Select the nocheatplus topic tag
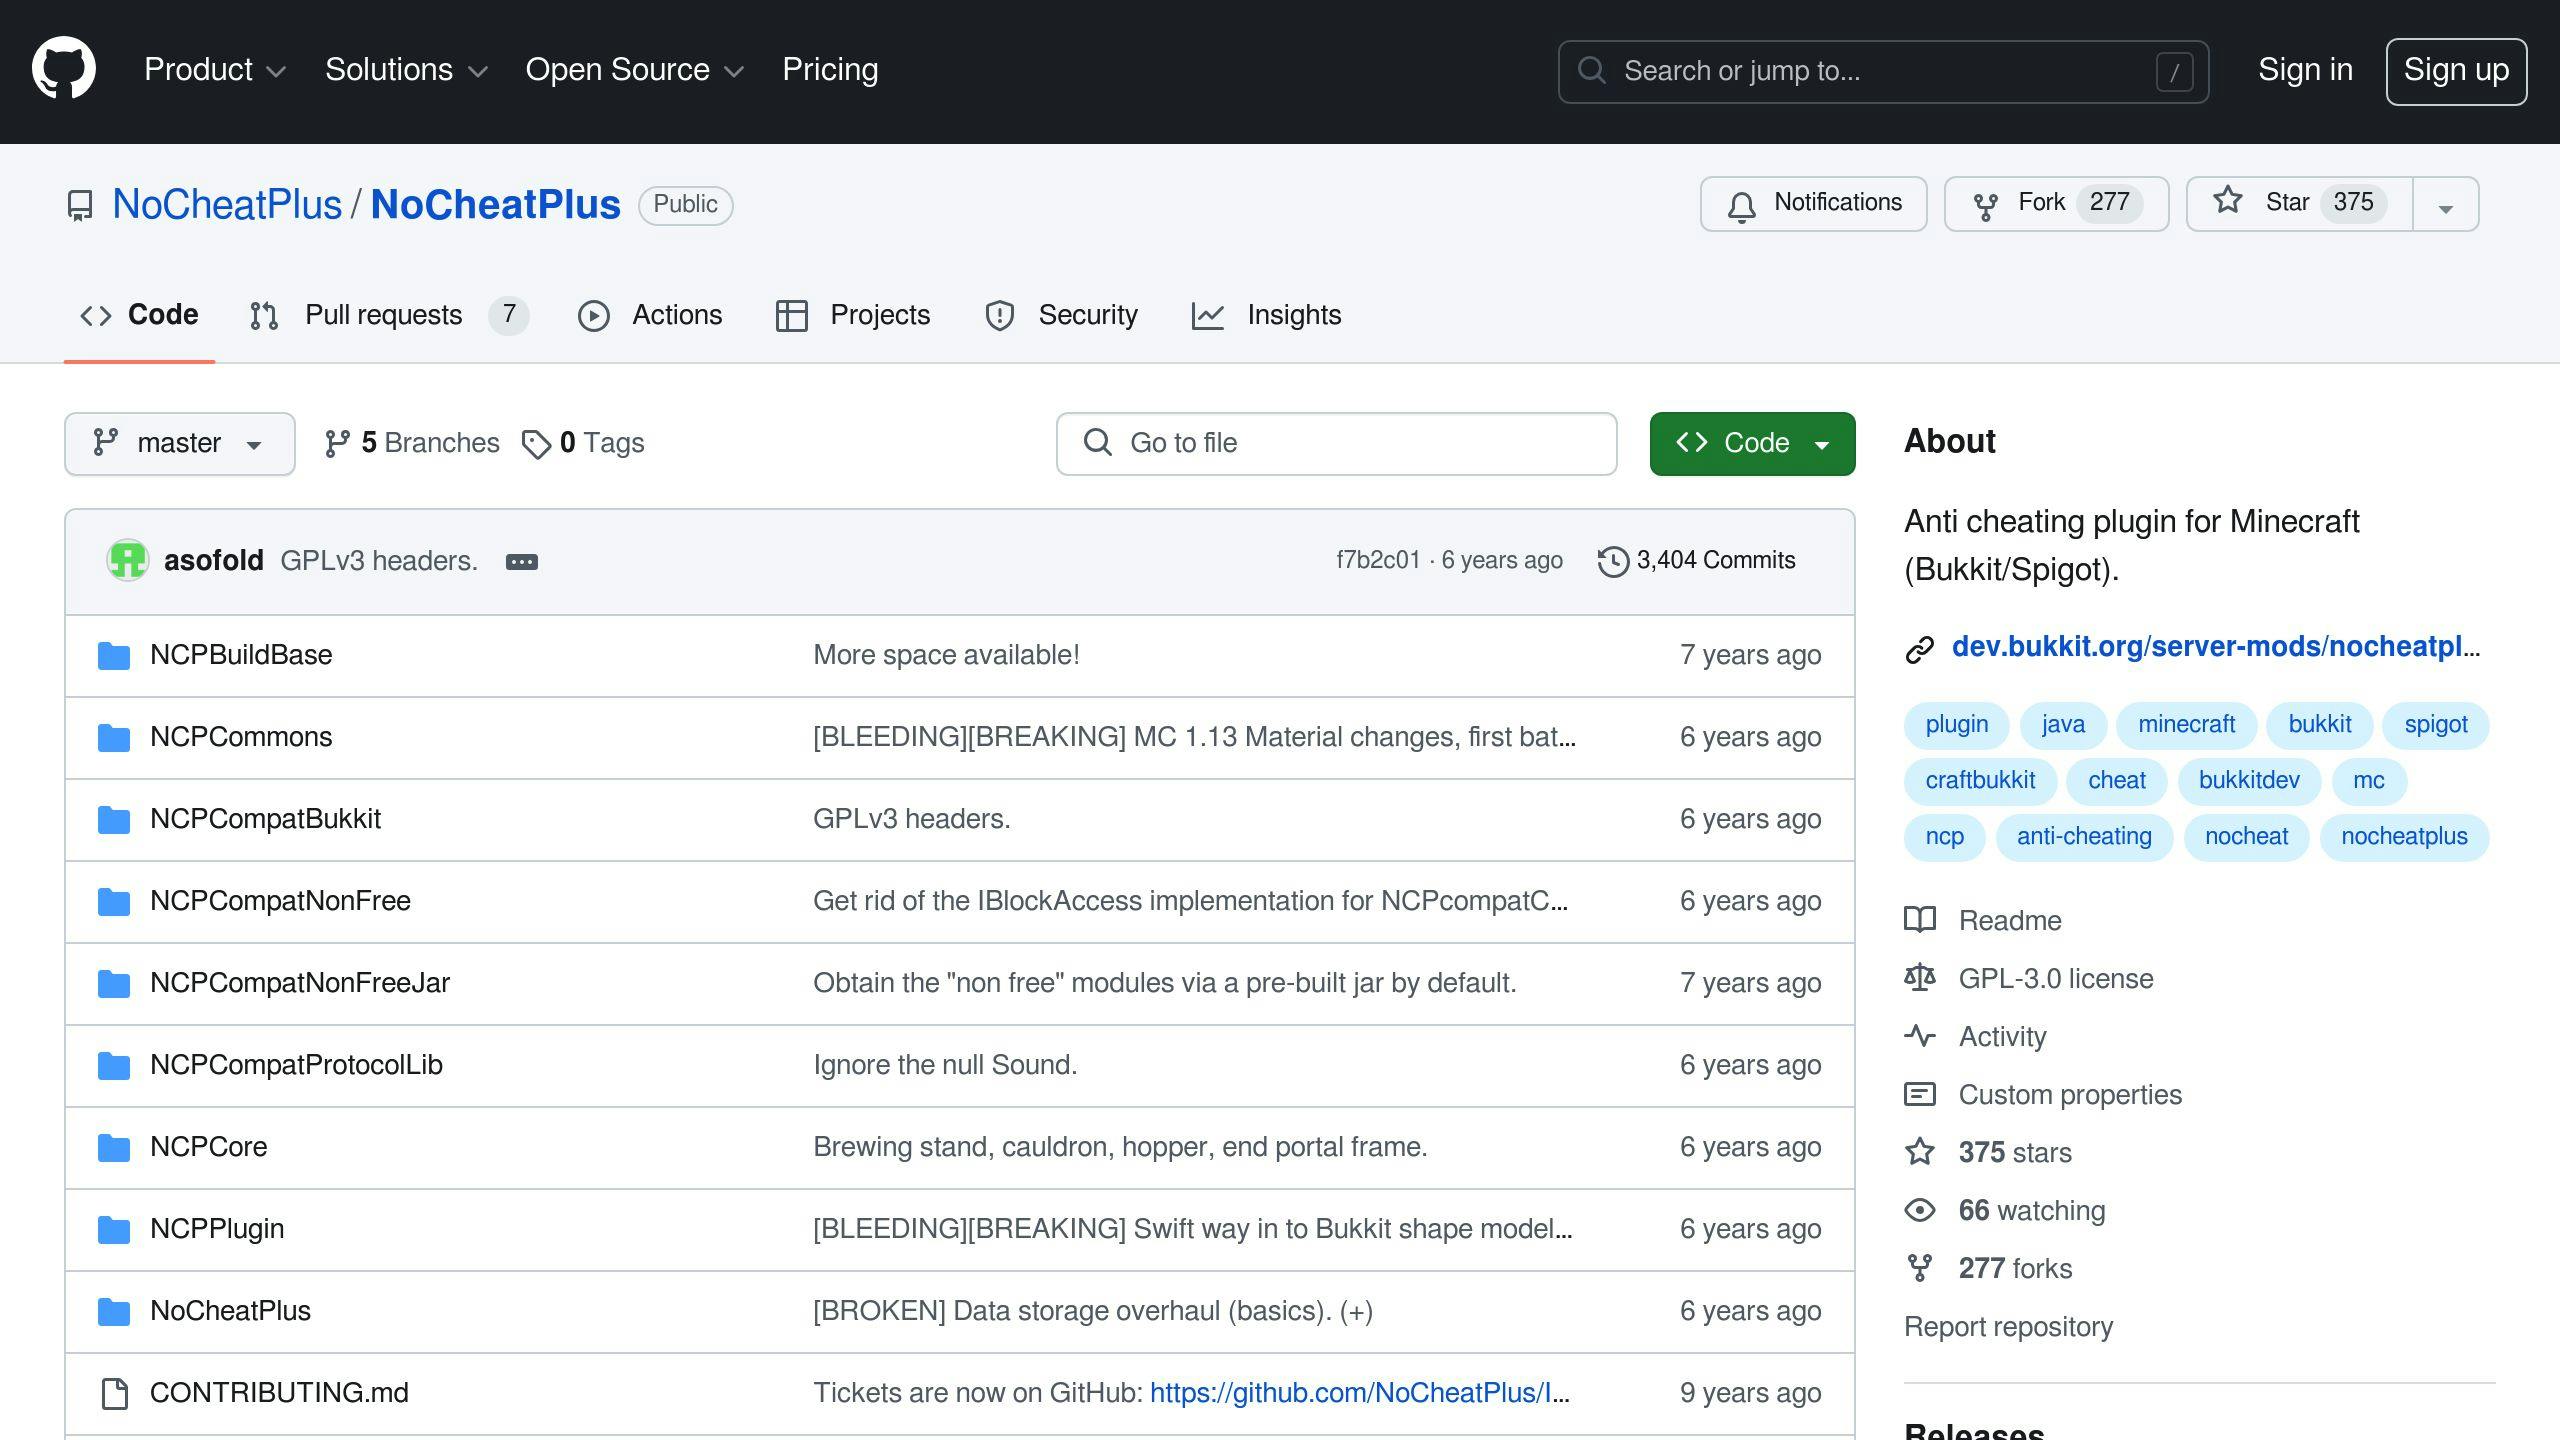2560x1440 pixels. (2404, 837)
